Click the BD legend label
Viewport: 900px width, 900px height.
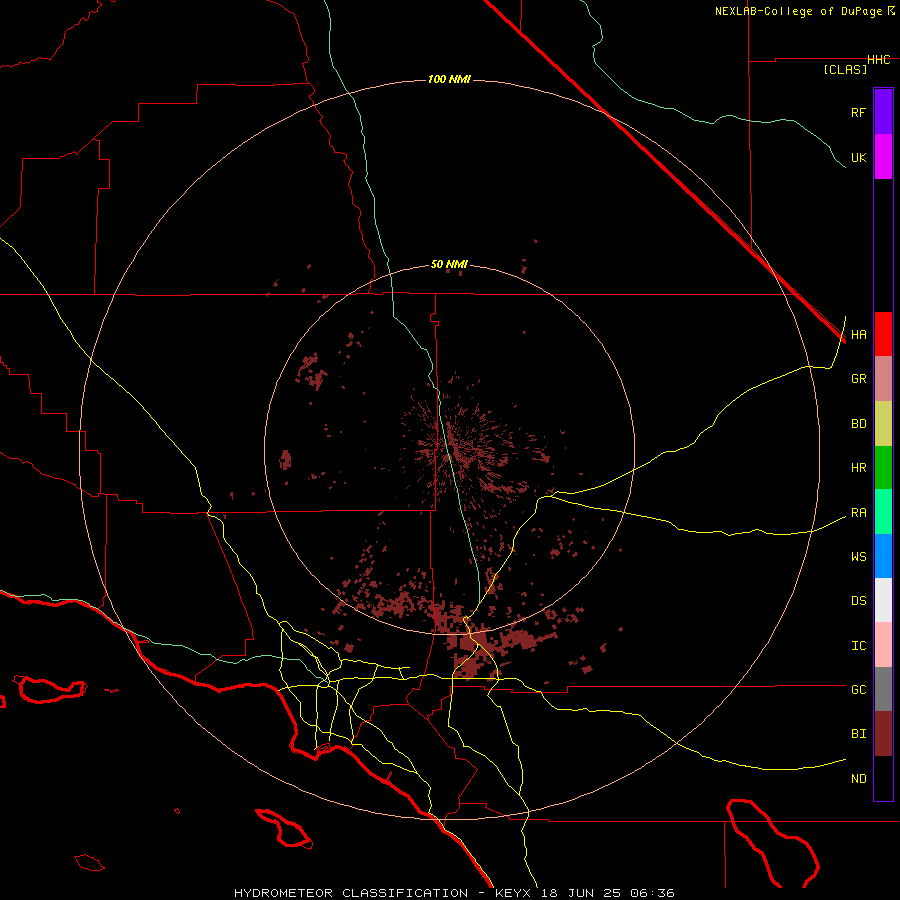tap(858, 424)
